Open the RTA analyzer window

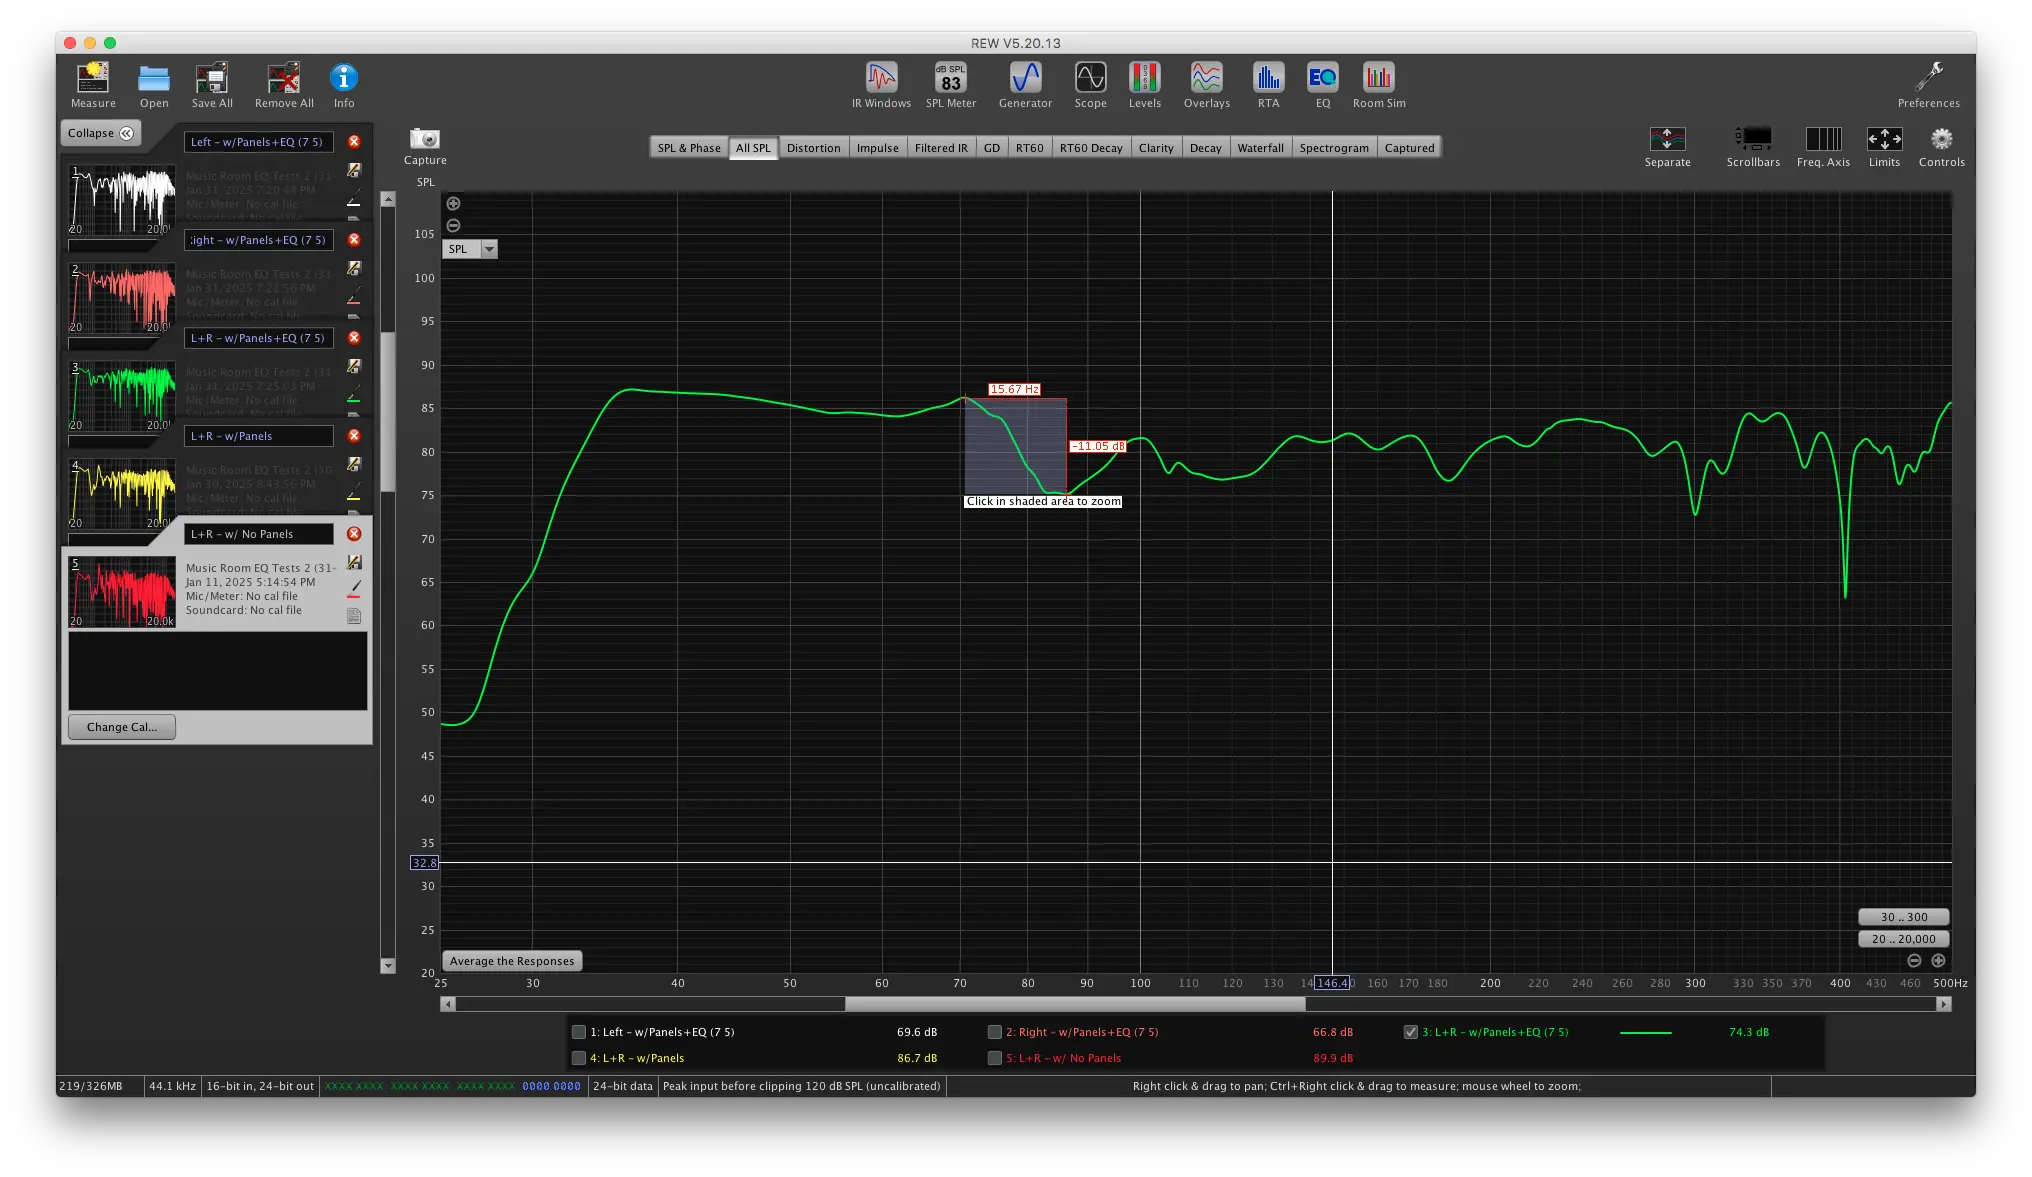click(1268, 78)
